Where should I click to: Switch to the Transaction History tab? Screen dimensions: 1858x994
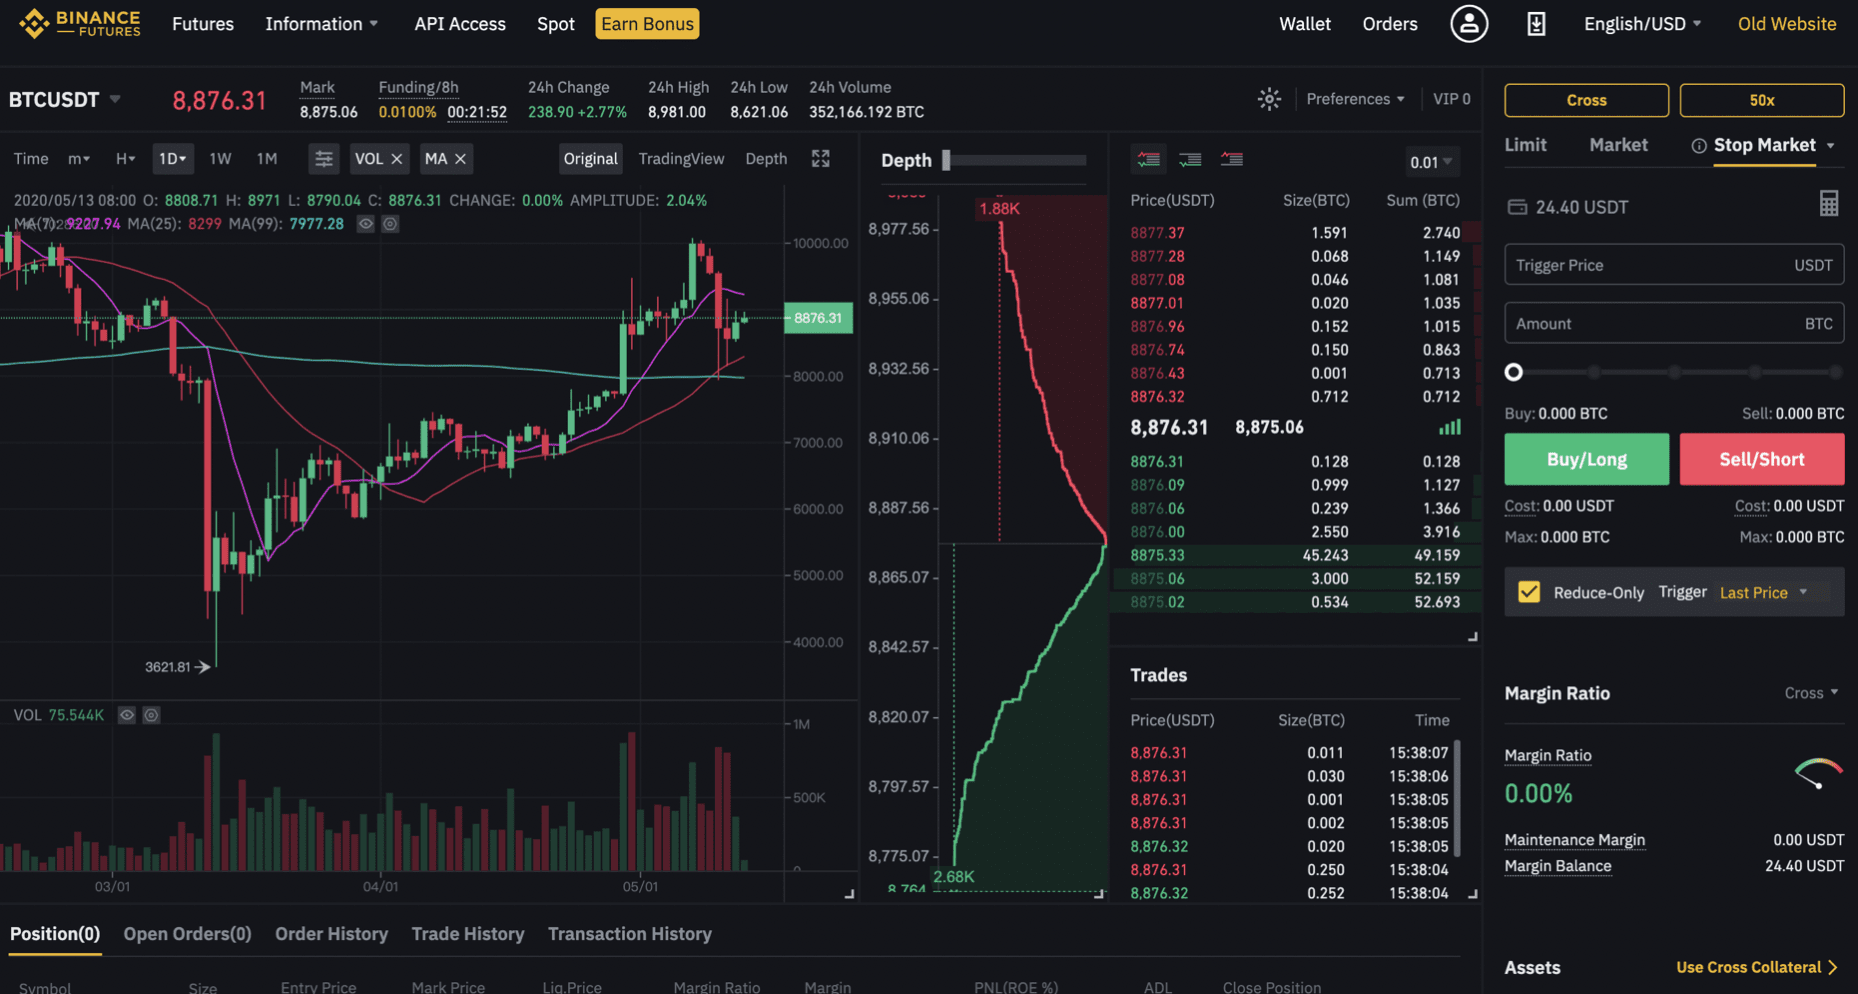point(630,934)
